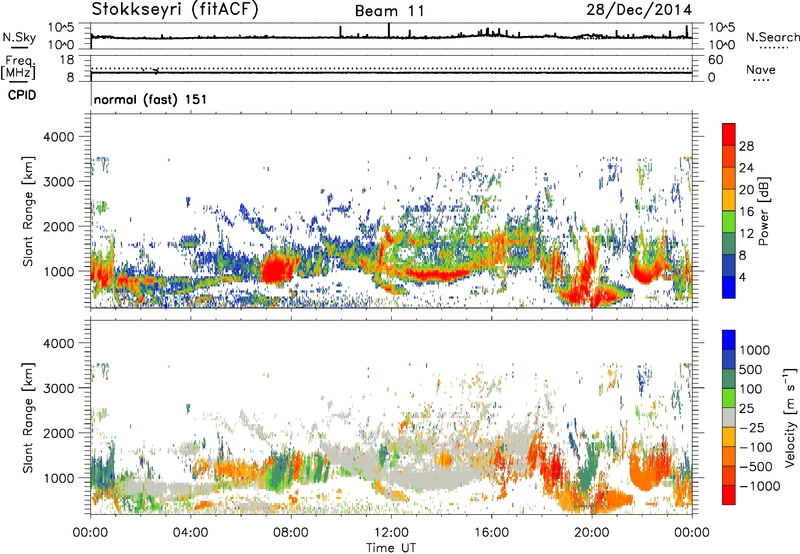
Task: Click the red segment of Power color bar
Action: (x=729, y=135)
